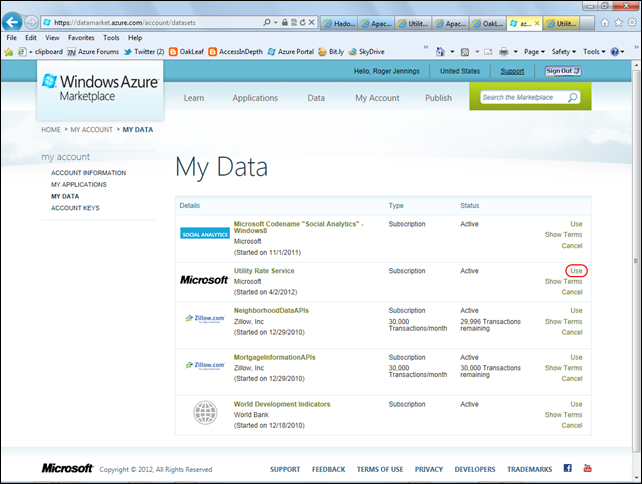Click the Facebook icon in the footer

568,468
